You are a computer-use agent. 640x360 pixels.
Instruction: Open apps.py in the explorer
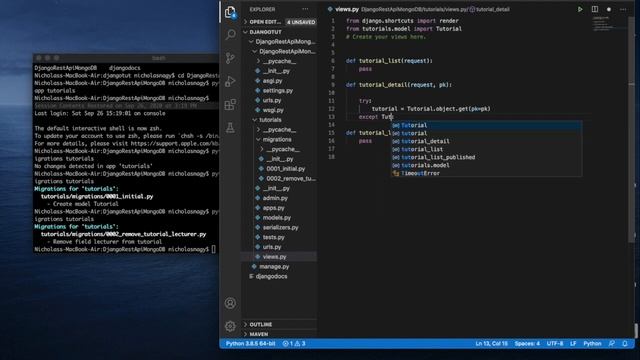click(273, 208)
